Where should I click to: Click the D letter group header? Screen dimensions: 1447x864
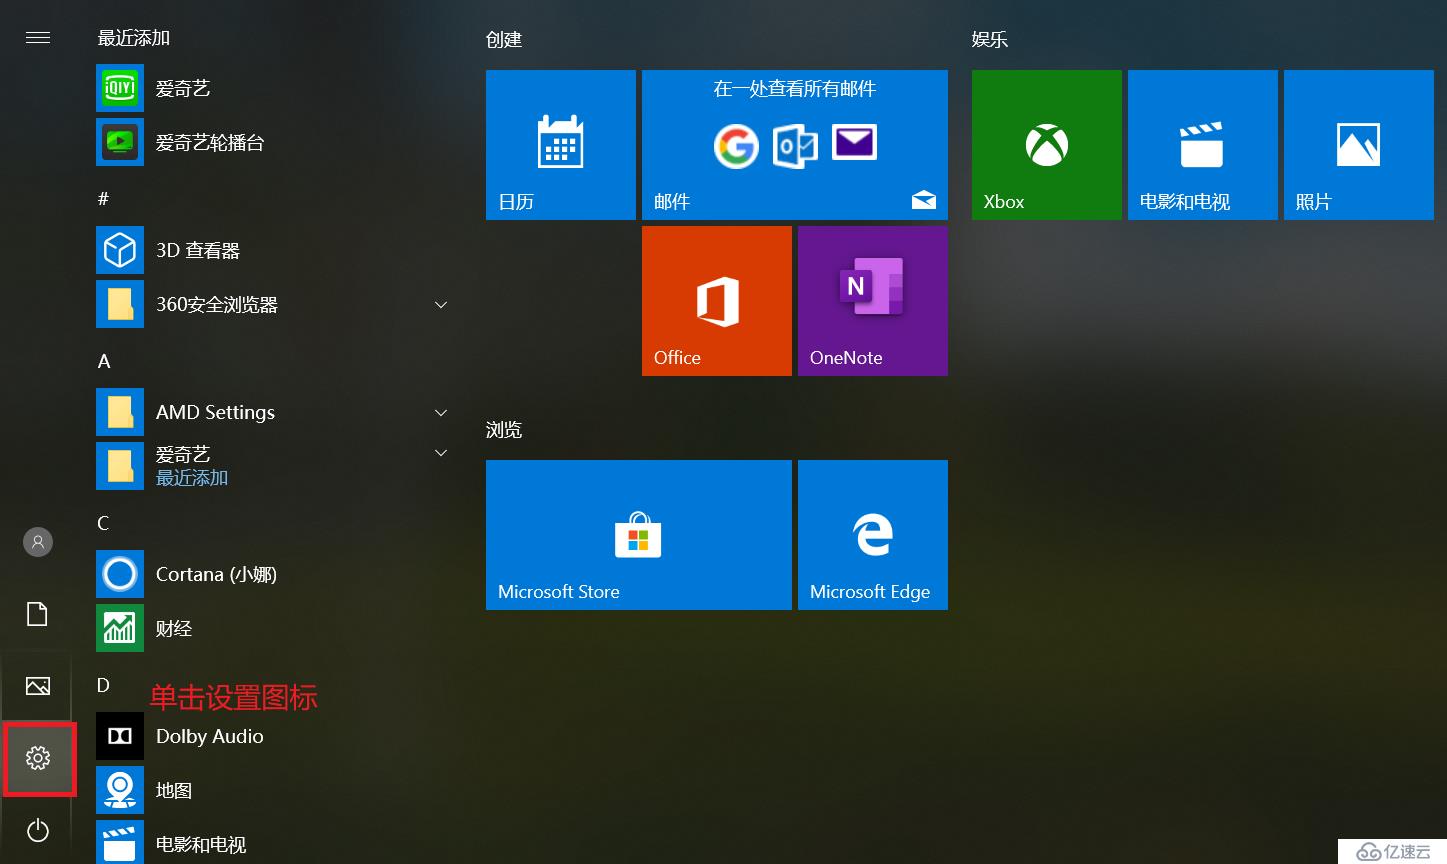click(x=103, y=685)
